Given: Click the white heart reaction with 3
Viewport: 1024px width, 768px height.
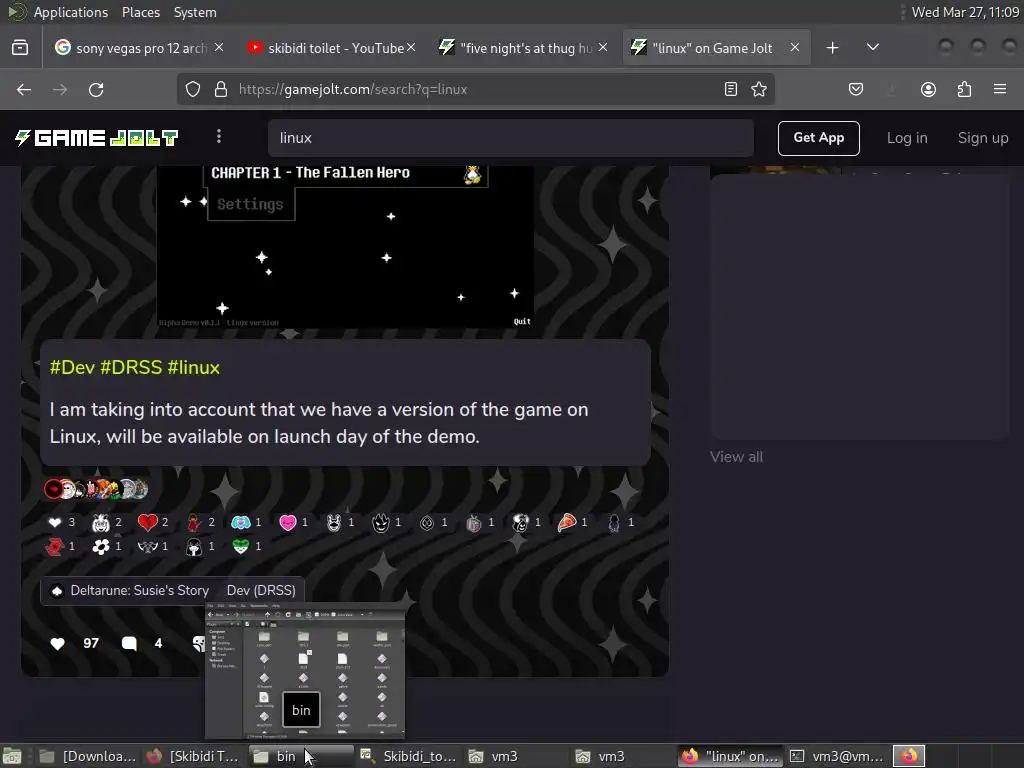Looking at the screenshot, I should click(62, 522).
